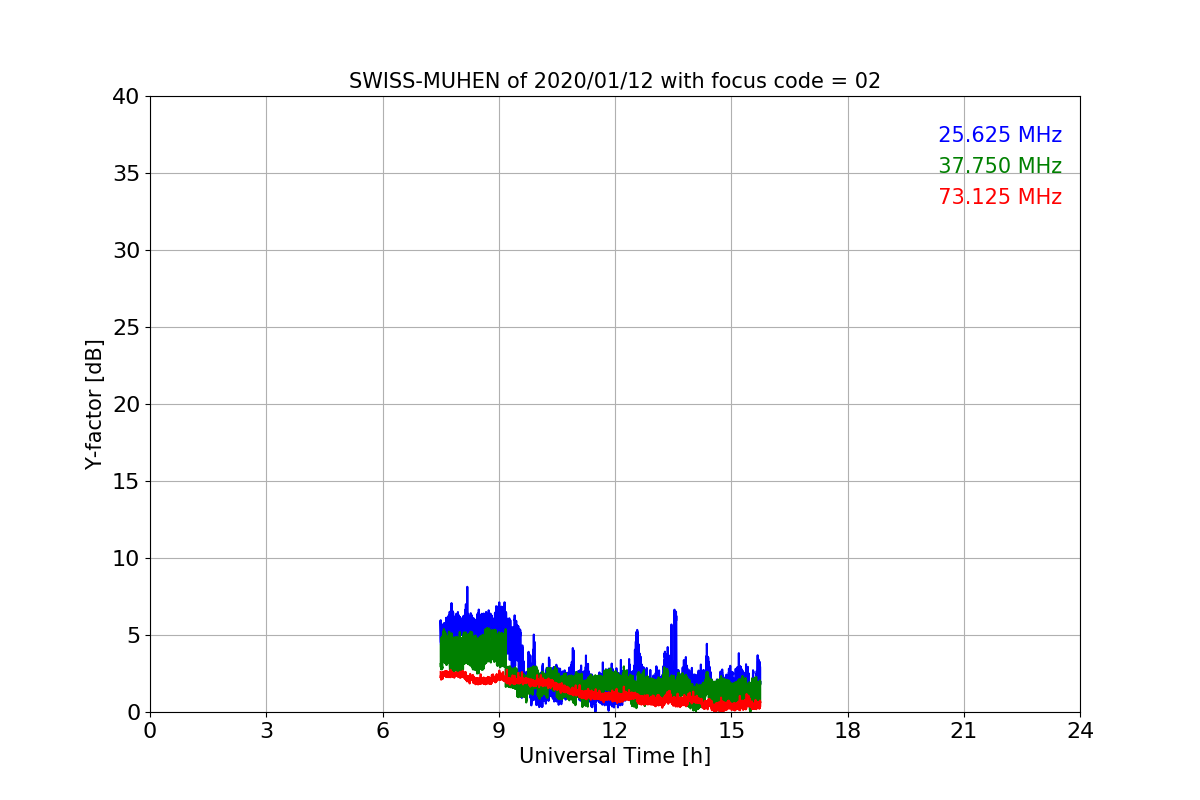Select the 73.125 MHz legend label
Image resolution: width=1200 pixels, height=800 pixels.
(x=1000, y=197)
